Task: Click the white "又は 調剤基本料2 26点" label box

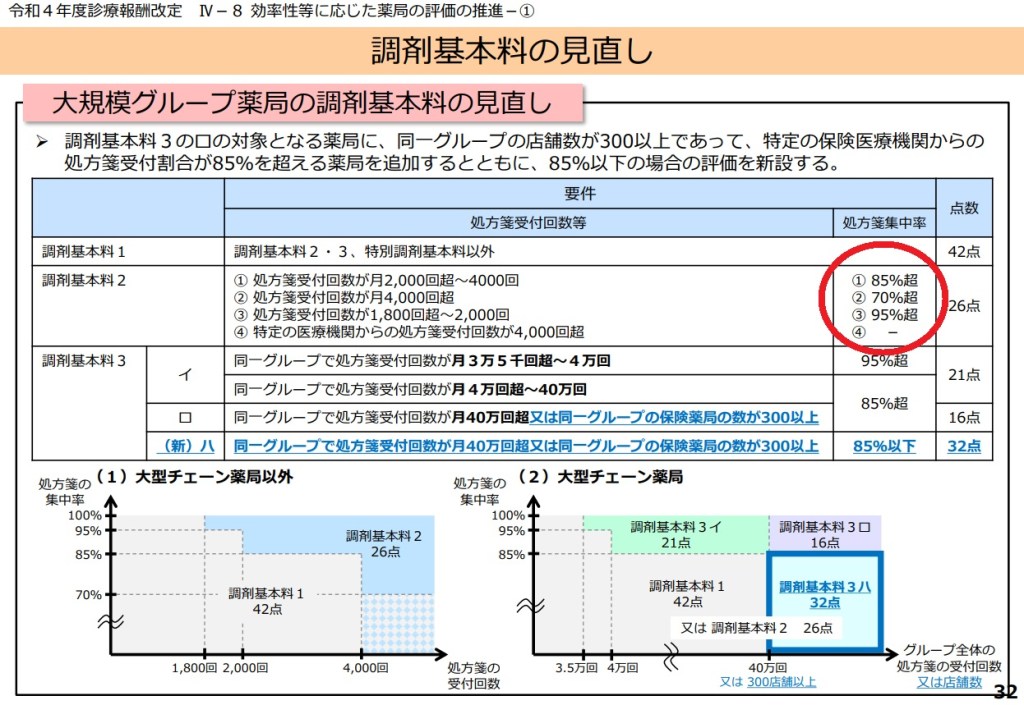Action: (x=756, y=628)
